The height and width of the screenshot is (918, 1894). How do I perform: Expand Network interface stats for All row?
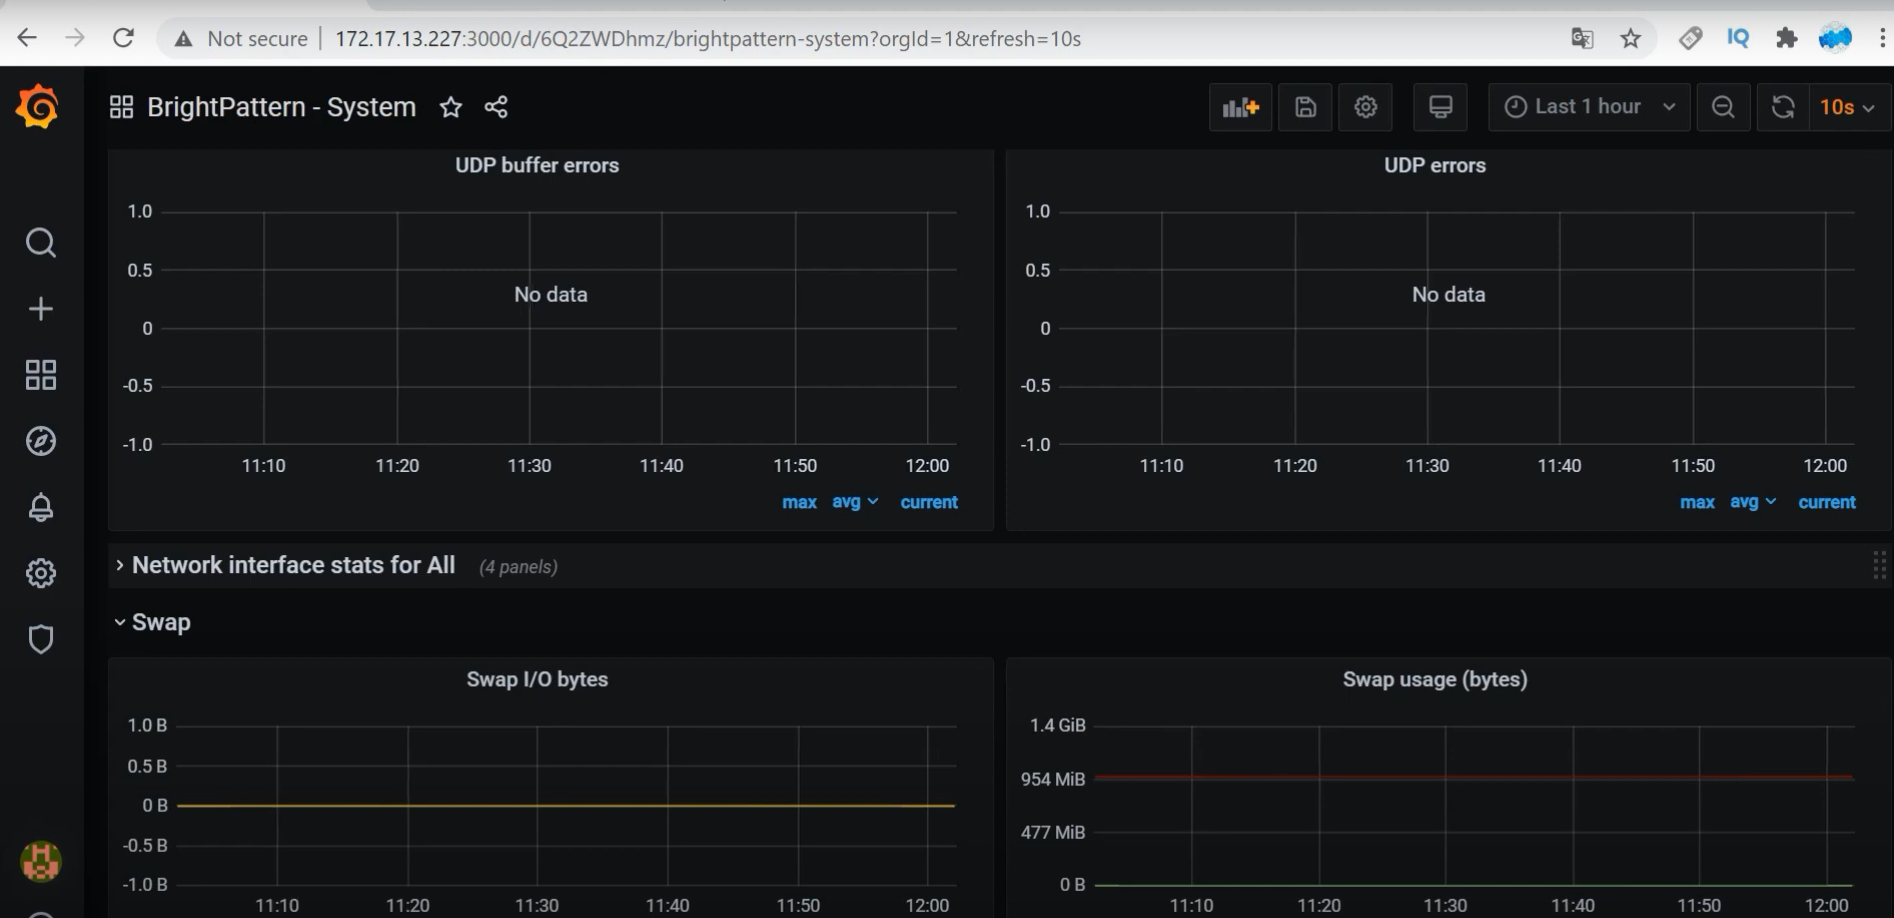click(293, 565)
